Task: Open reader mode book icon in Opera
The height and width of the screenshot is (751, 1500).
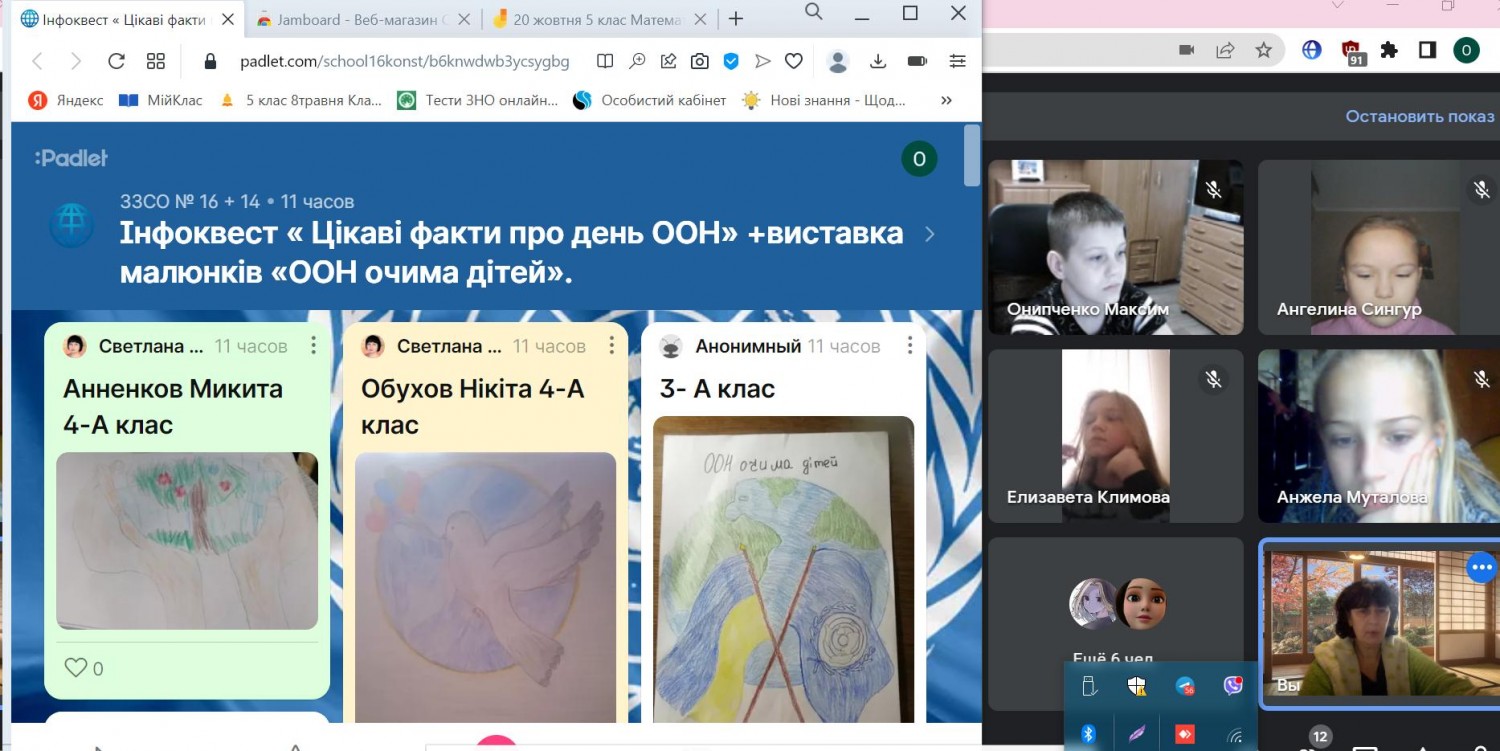Action: pyautogui.click(x=605, y=61)
